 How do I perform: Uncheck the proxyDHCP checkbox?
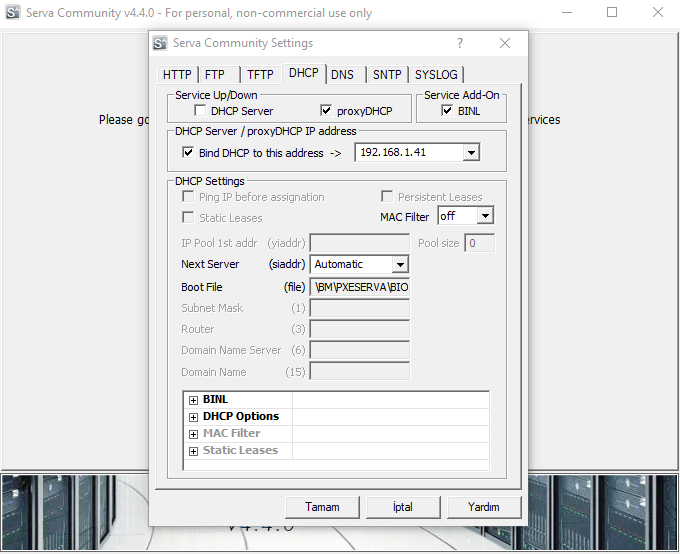pyautogui.click(x=326, y=111)
